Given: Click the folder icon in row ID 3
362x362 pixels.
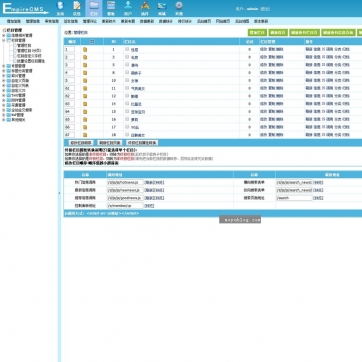Looking at the screenshot, I should [85, 57].
